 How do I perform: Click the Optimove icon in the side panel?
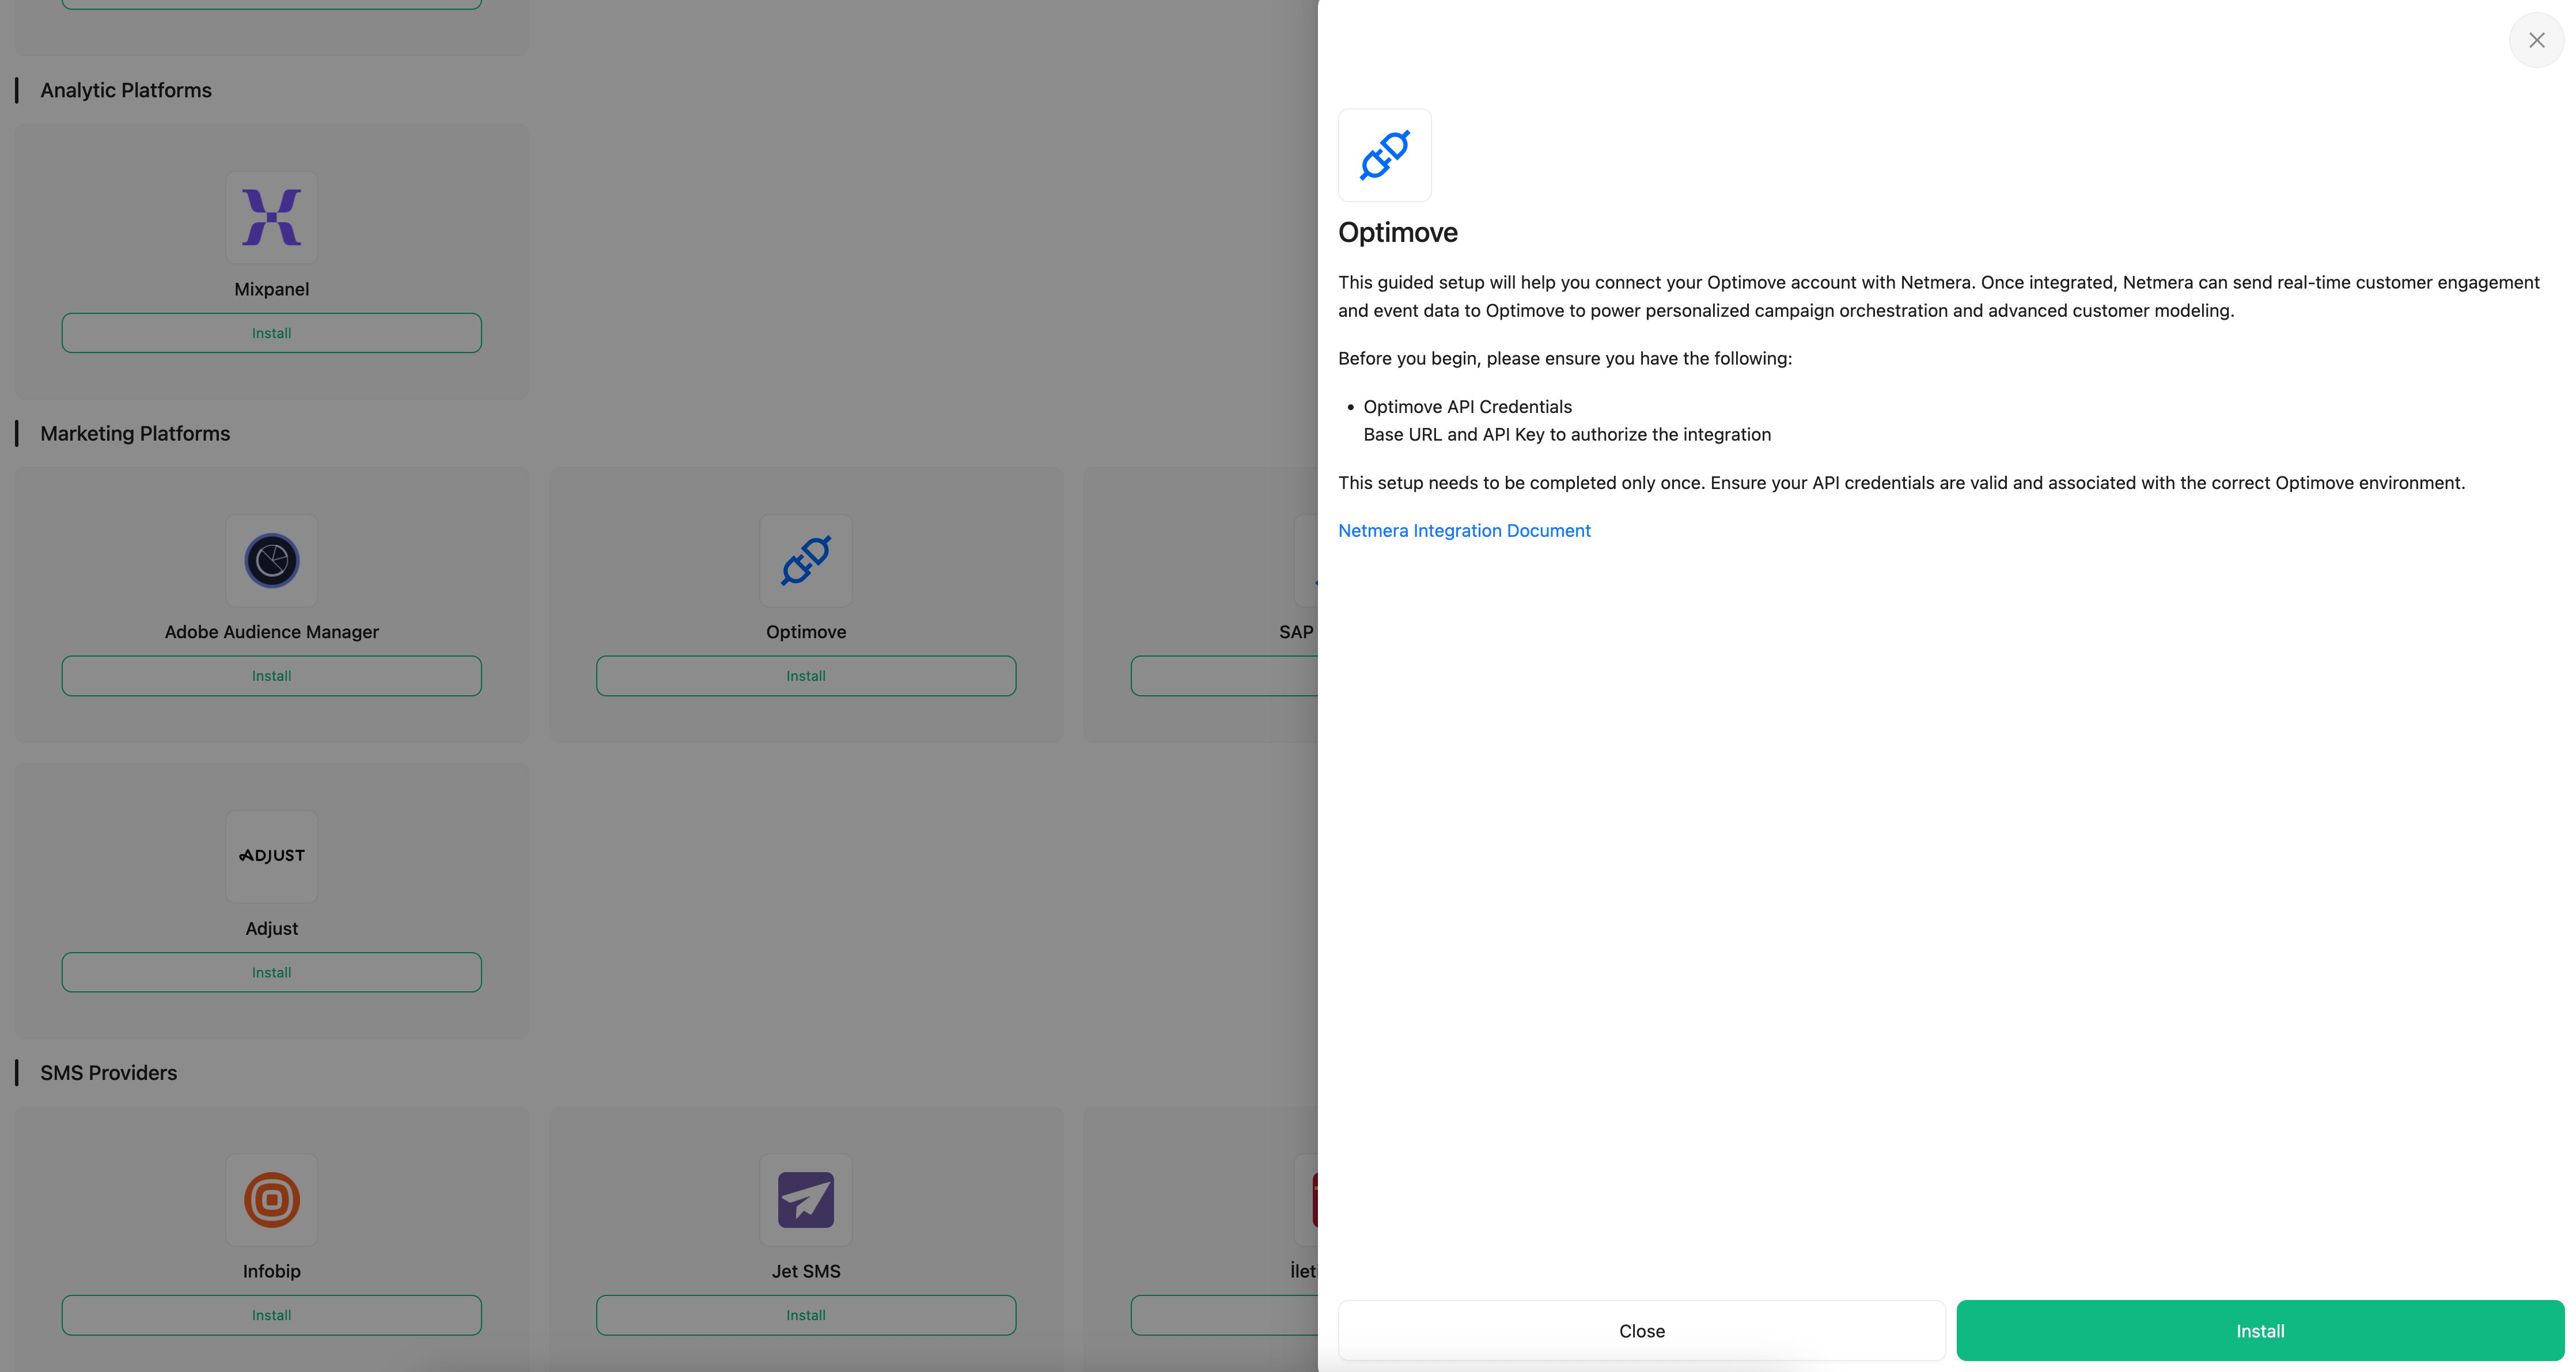pyautogui.click(x=1384, y=155)
